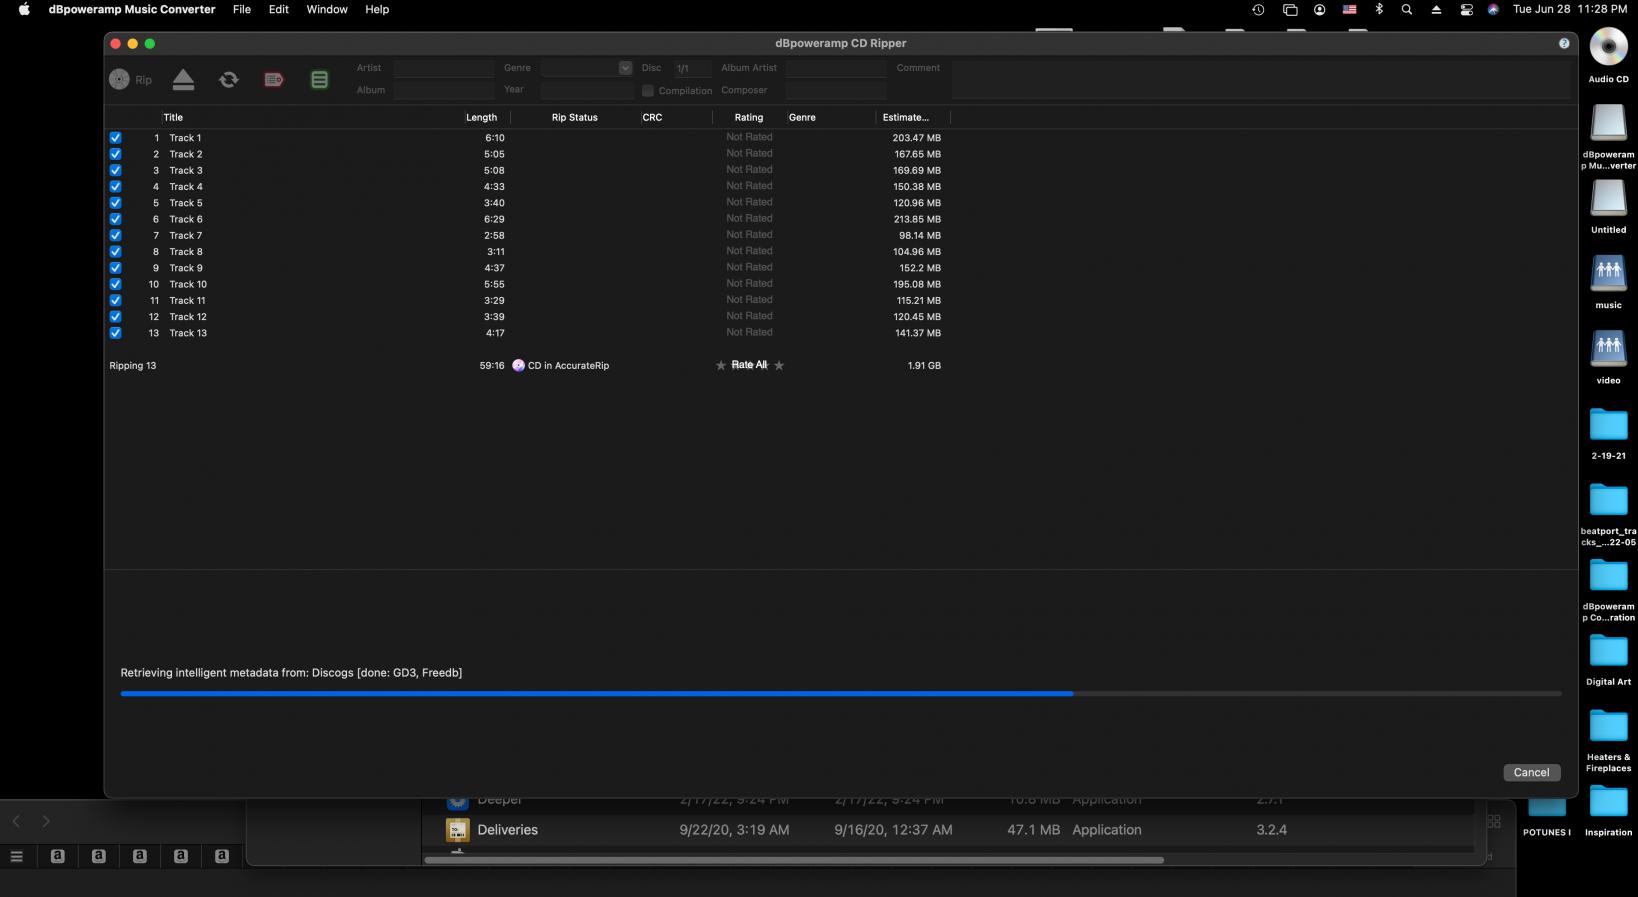Select the Deliveries row in the Finder window

(x=948, y=830)
